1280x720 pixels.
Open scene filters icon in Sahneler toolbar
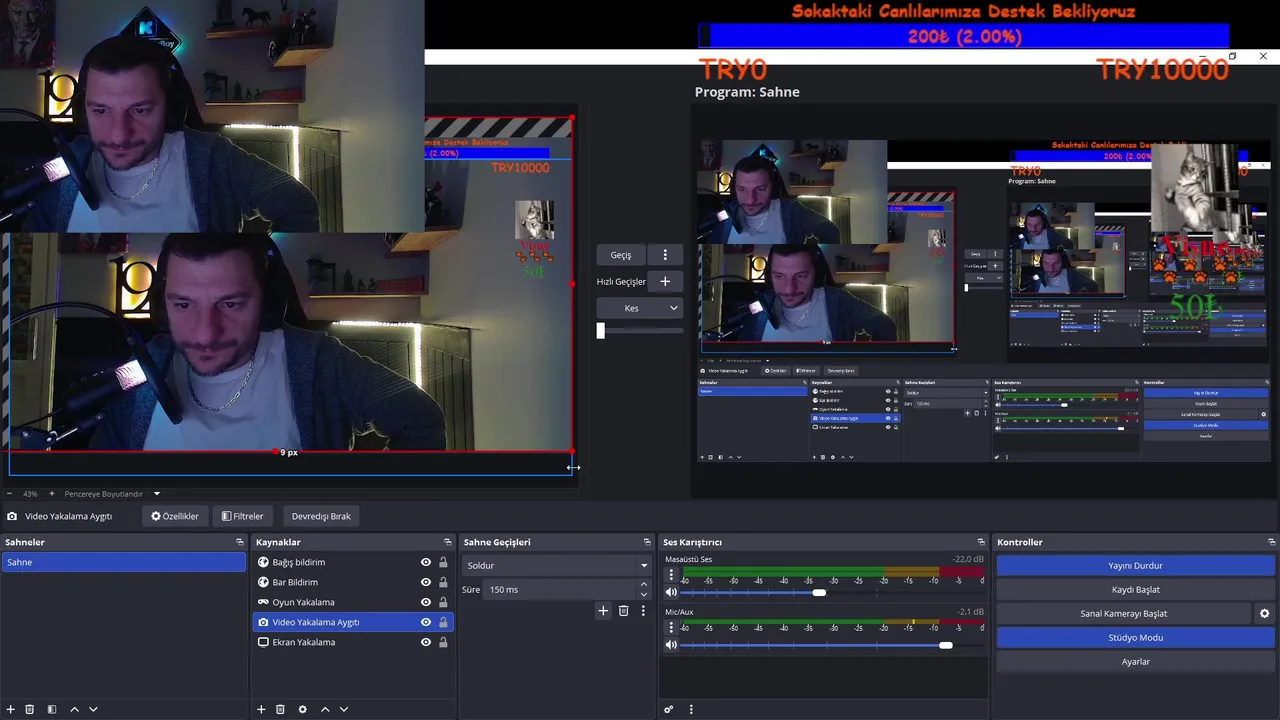click(52, 709)
